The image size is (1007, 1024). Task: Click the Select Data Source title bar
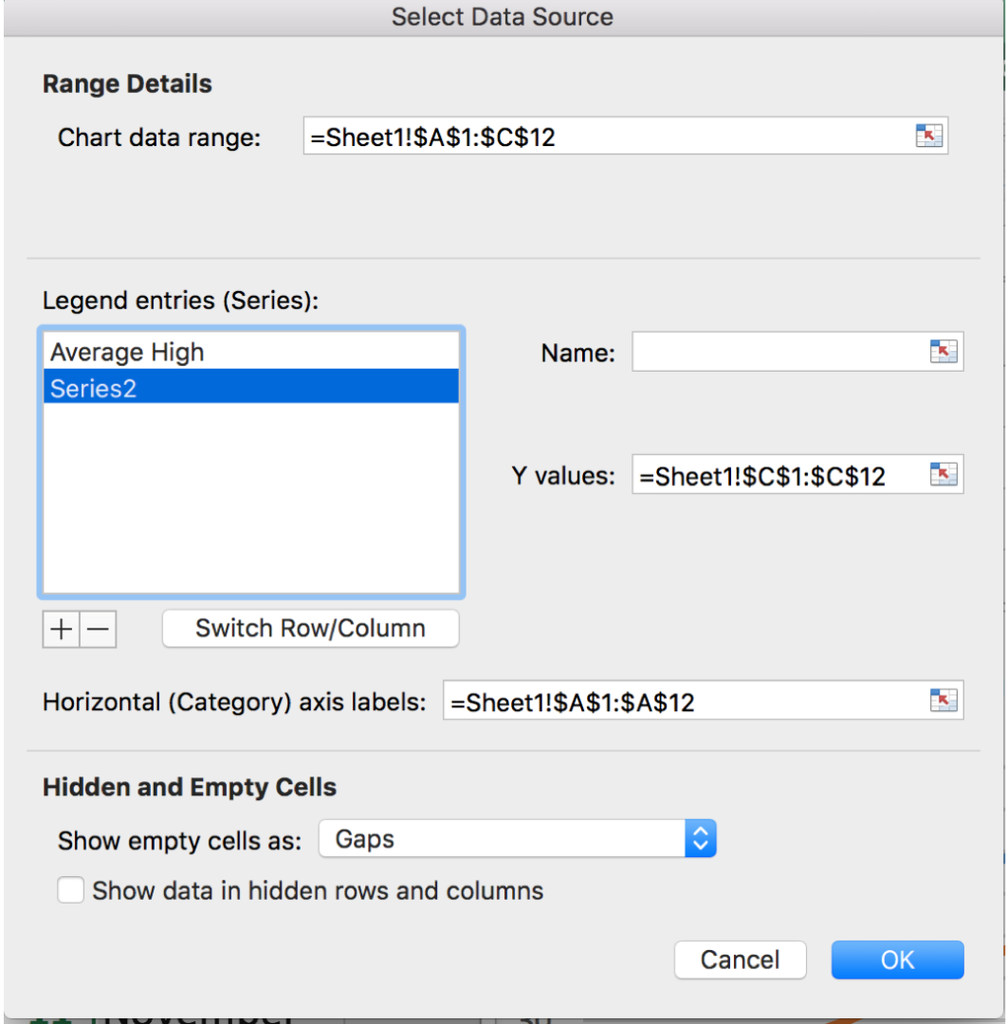pyautogui.click(x=502, y=17)
